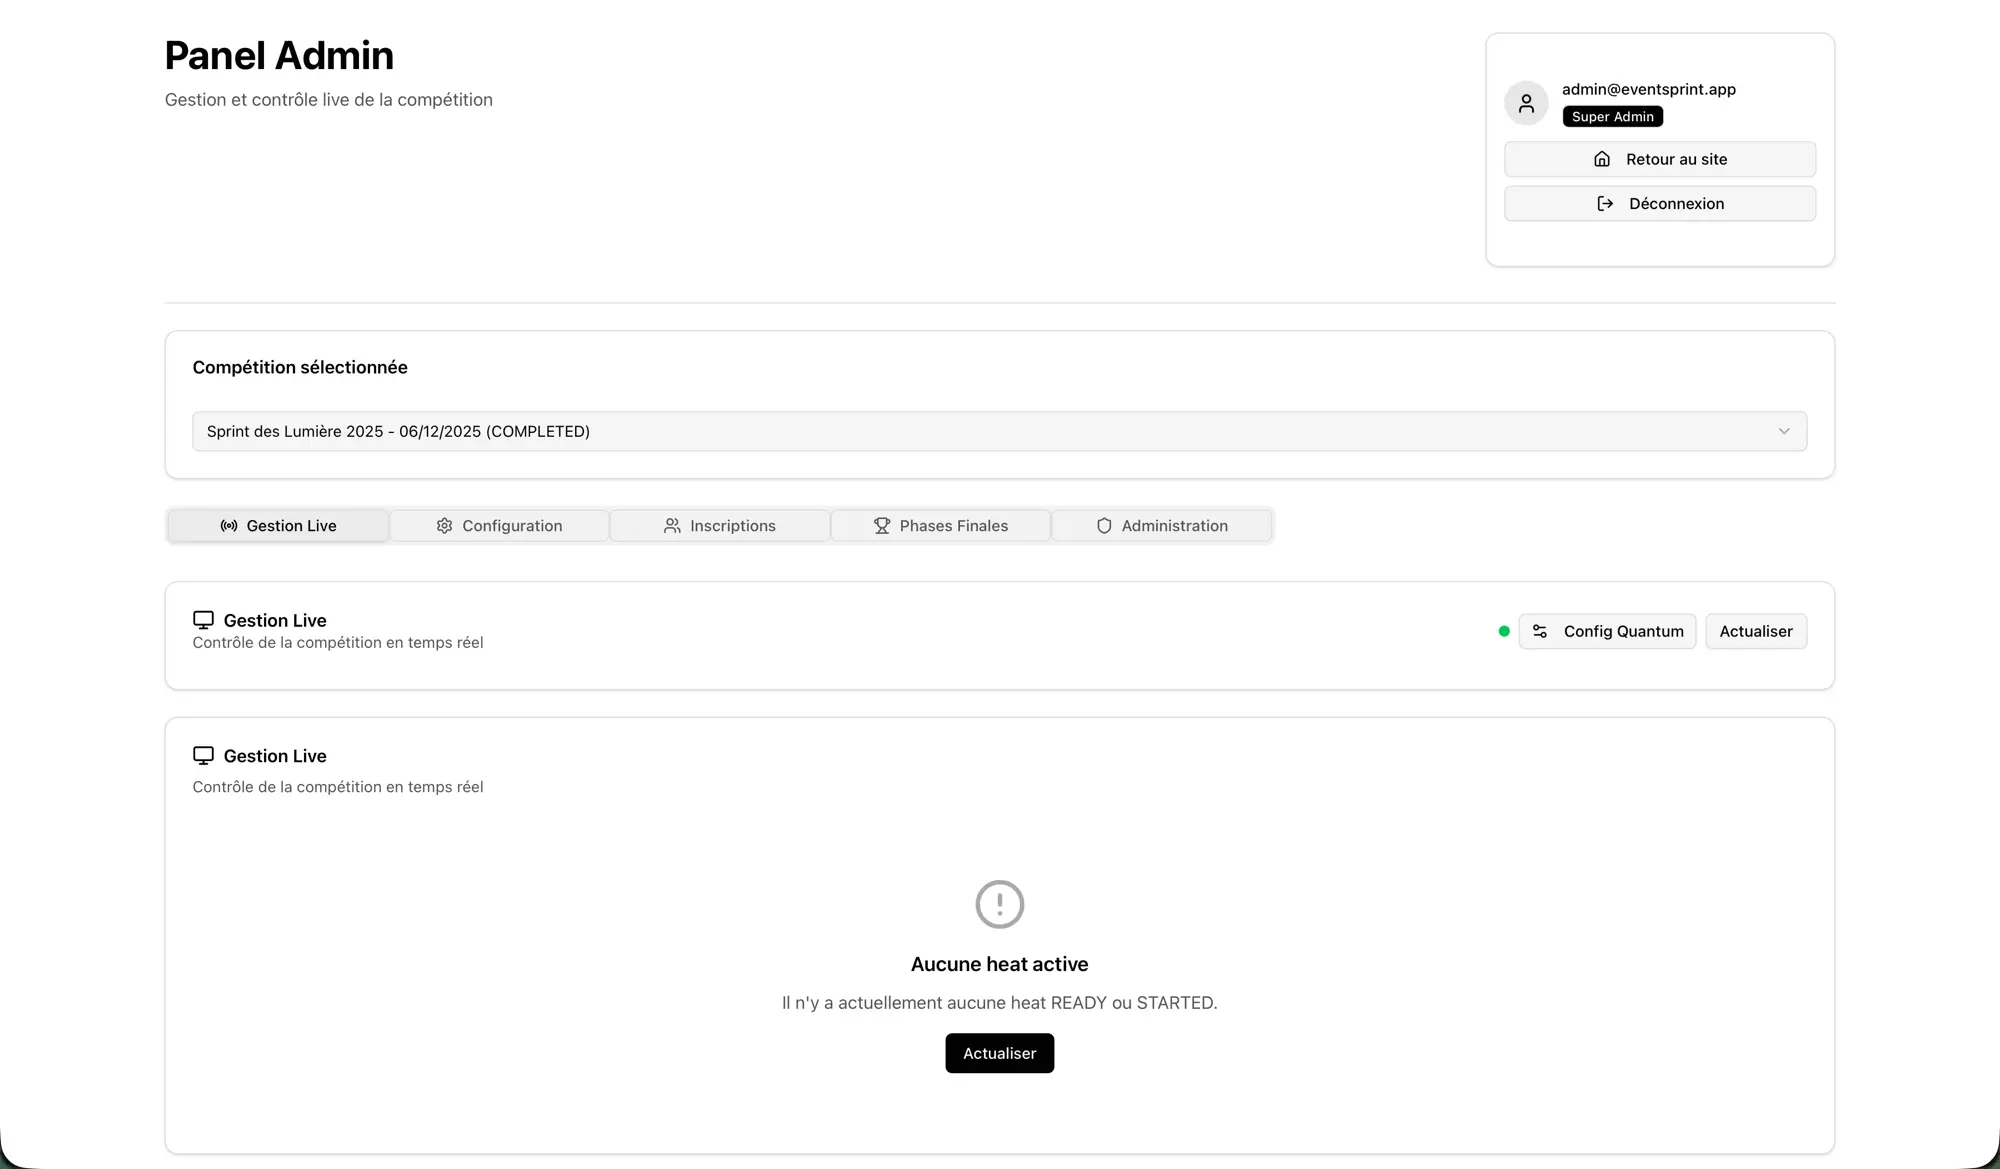Log out with the Déconnexion button
This screenshot has width=2000, height=1169.
(x=1660, y=204)
